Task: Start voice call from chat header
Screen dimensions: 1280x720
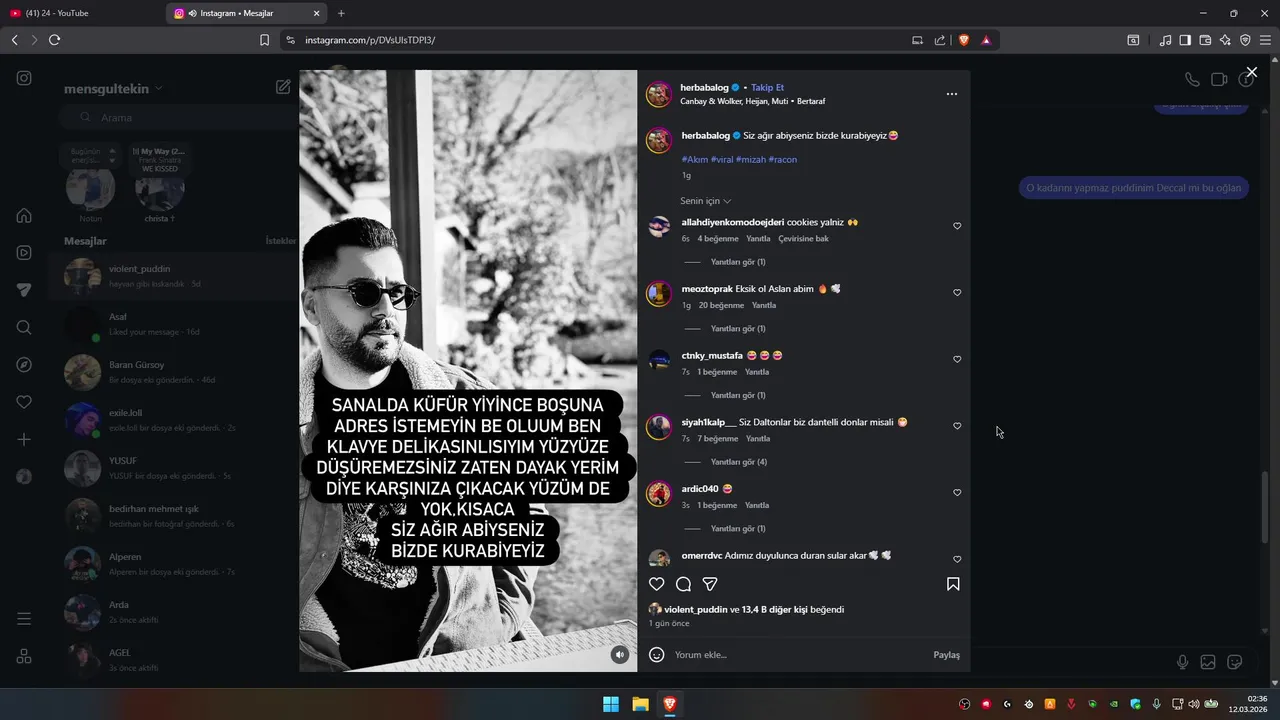Action: click(x=1192, y=79)
